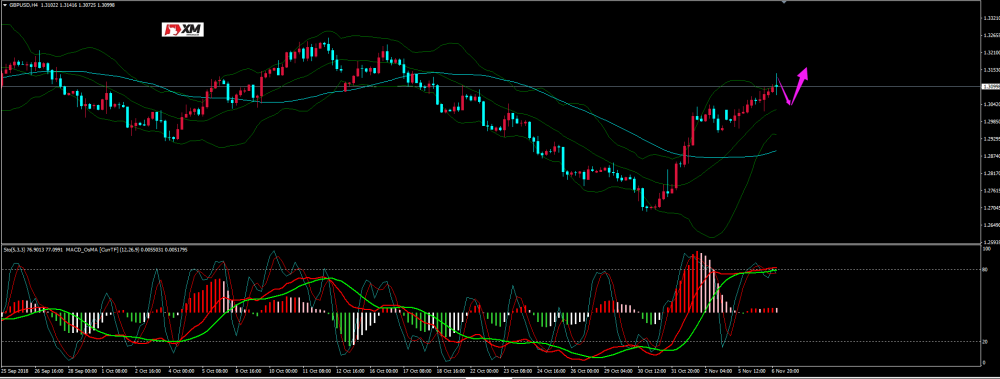Image resolution: width=1000 pixels, height=379 pixels.
Task: Click the 26 Oct 00:00 time label
Action: [585, 371]
